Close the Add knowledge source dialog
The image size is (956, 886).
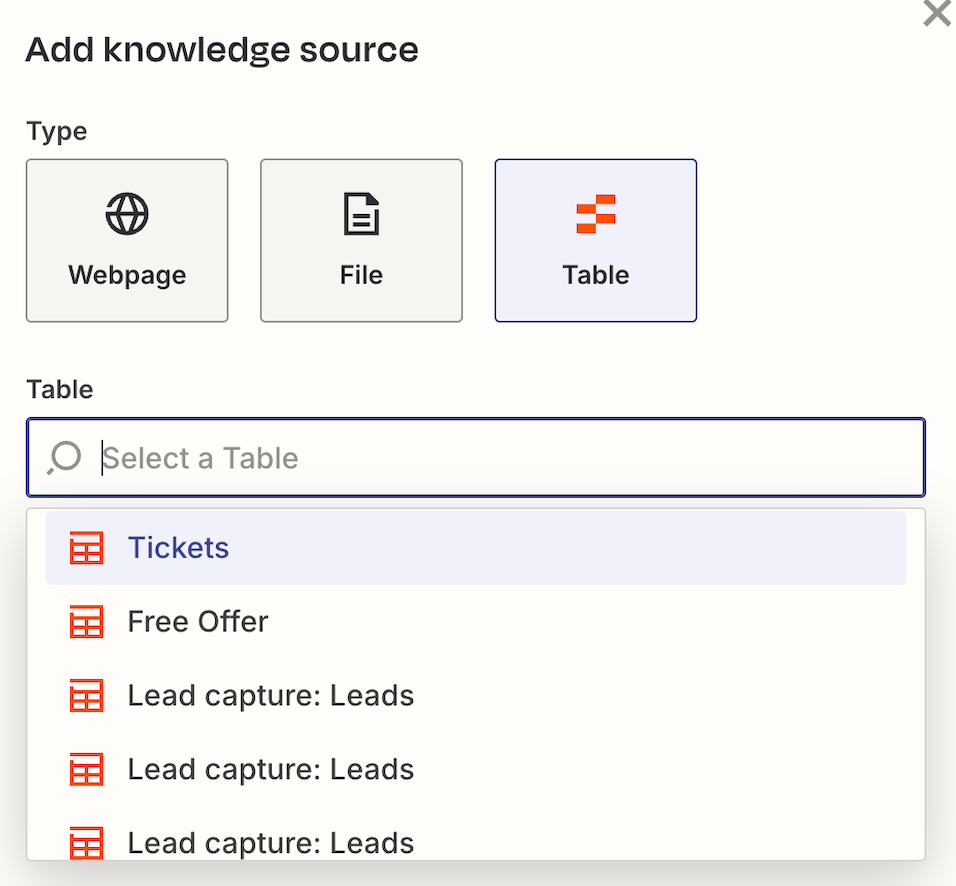pos(937,14)
